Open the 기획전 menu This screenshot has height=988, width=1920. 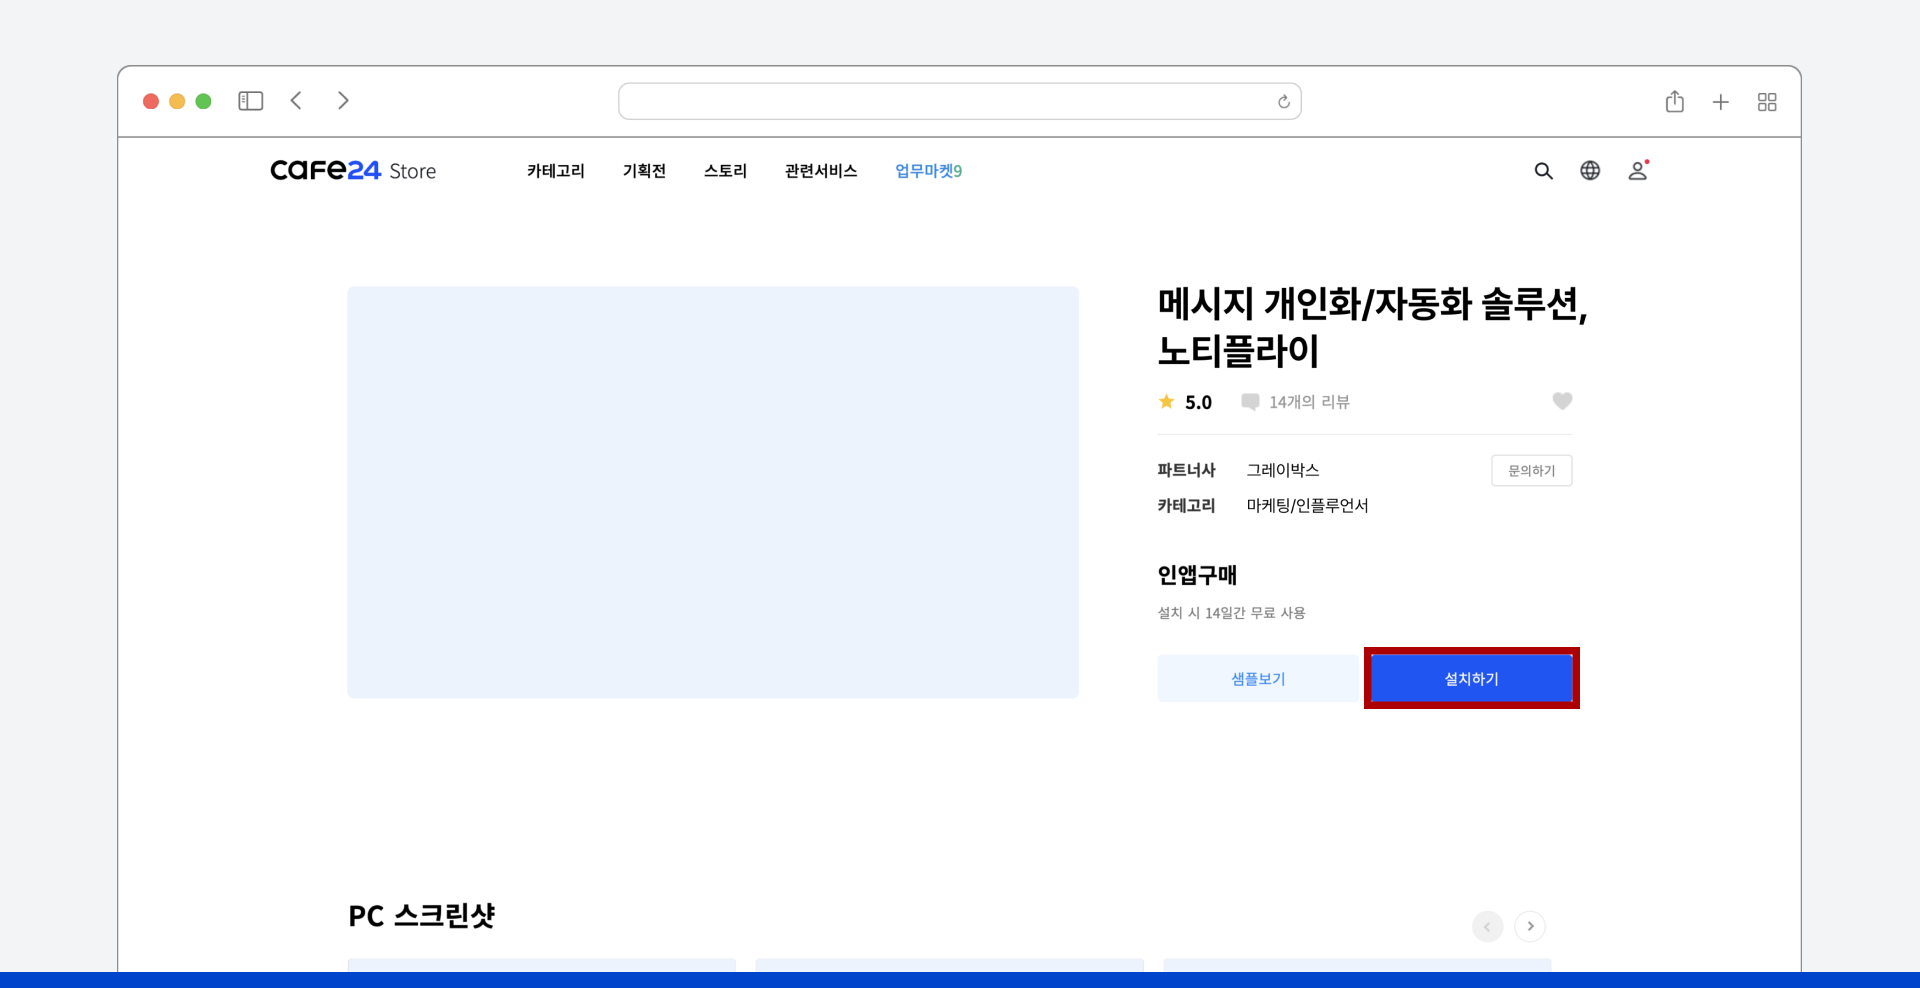pos(644,171)
